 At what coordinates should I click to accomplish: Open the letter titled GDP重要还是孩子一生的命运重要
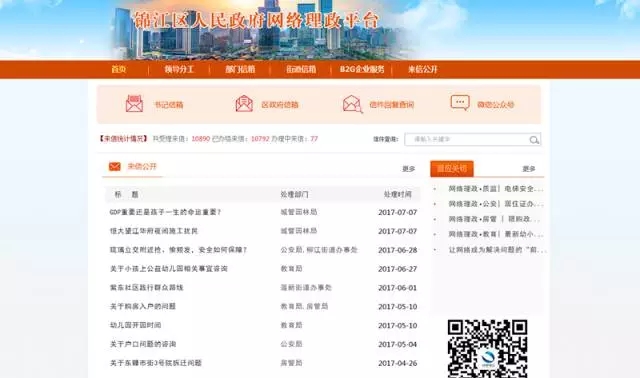pos(165,212)
